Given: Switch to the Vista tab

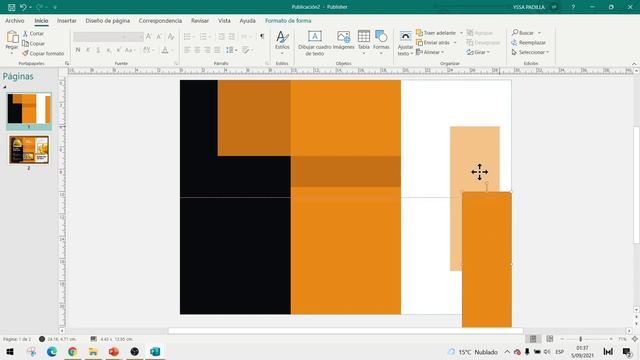Looking at the screenshot, I should (224, 20).
